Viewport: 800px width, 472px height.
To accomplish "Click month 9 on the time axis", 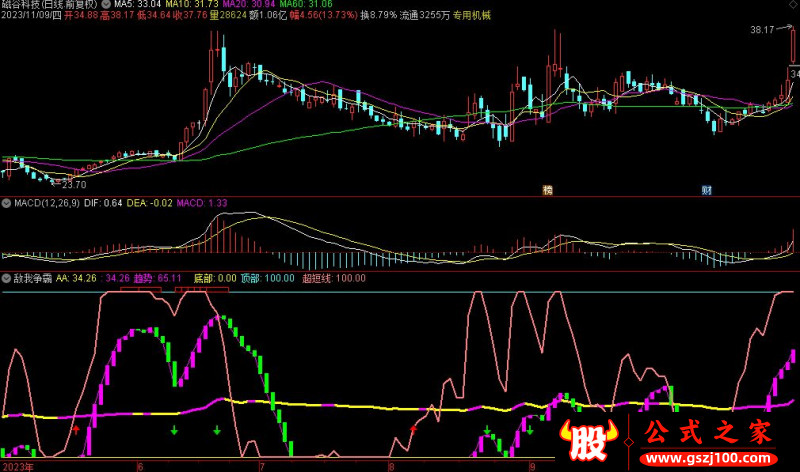I will tap(532, 467).
